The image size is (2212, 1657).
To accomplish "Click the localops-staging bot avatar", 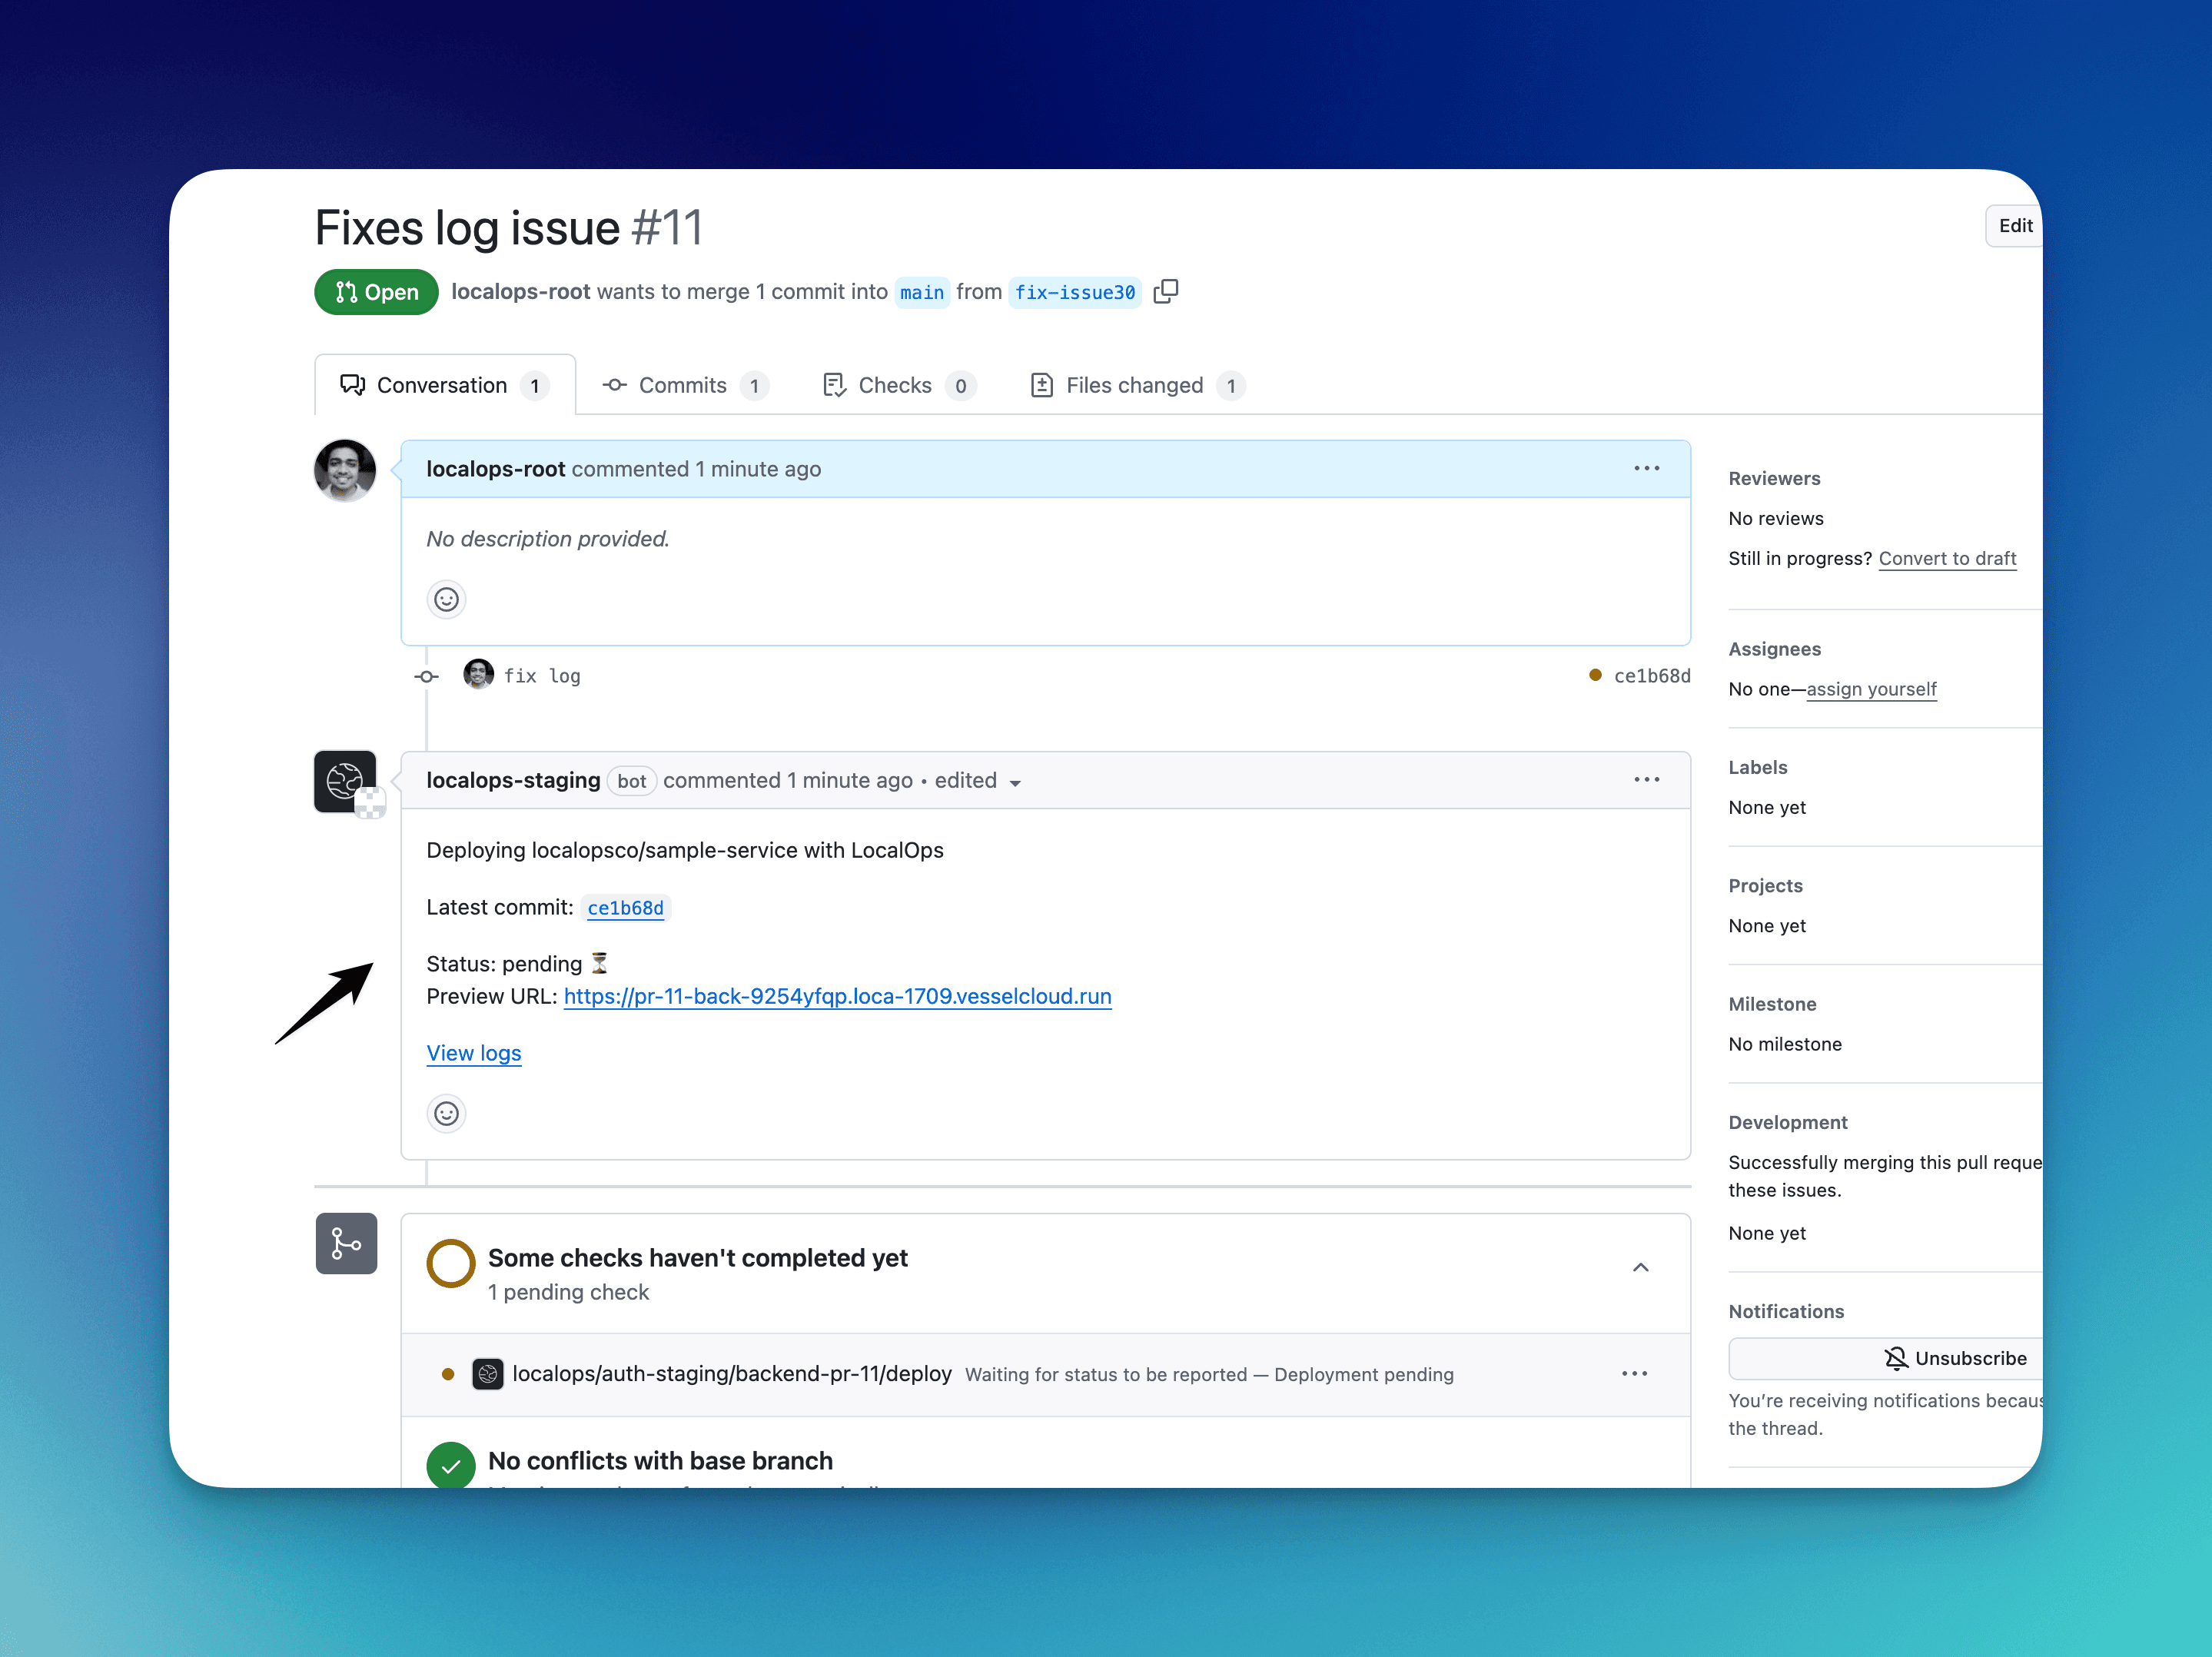I will (x=345, y=781).
